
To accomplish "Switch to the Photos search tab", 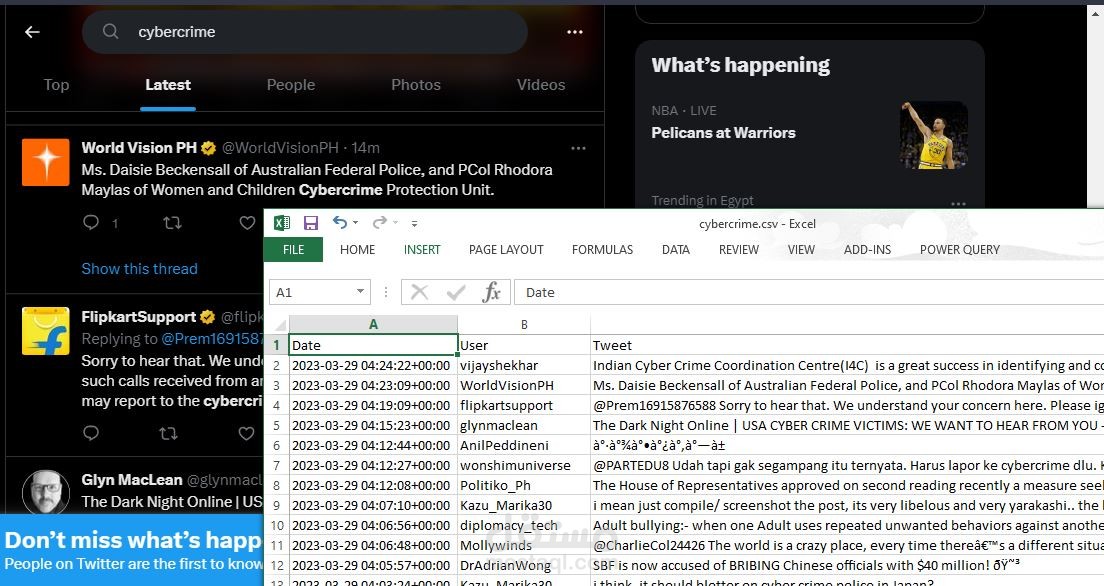I will tap(416, 85).
